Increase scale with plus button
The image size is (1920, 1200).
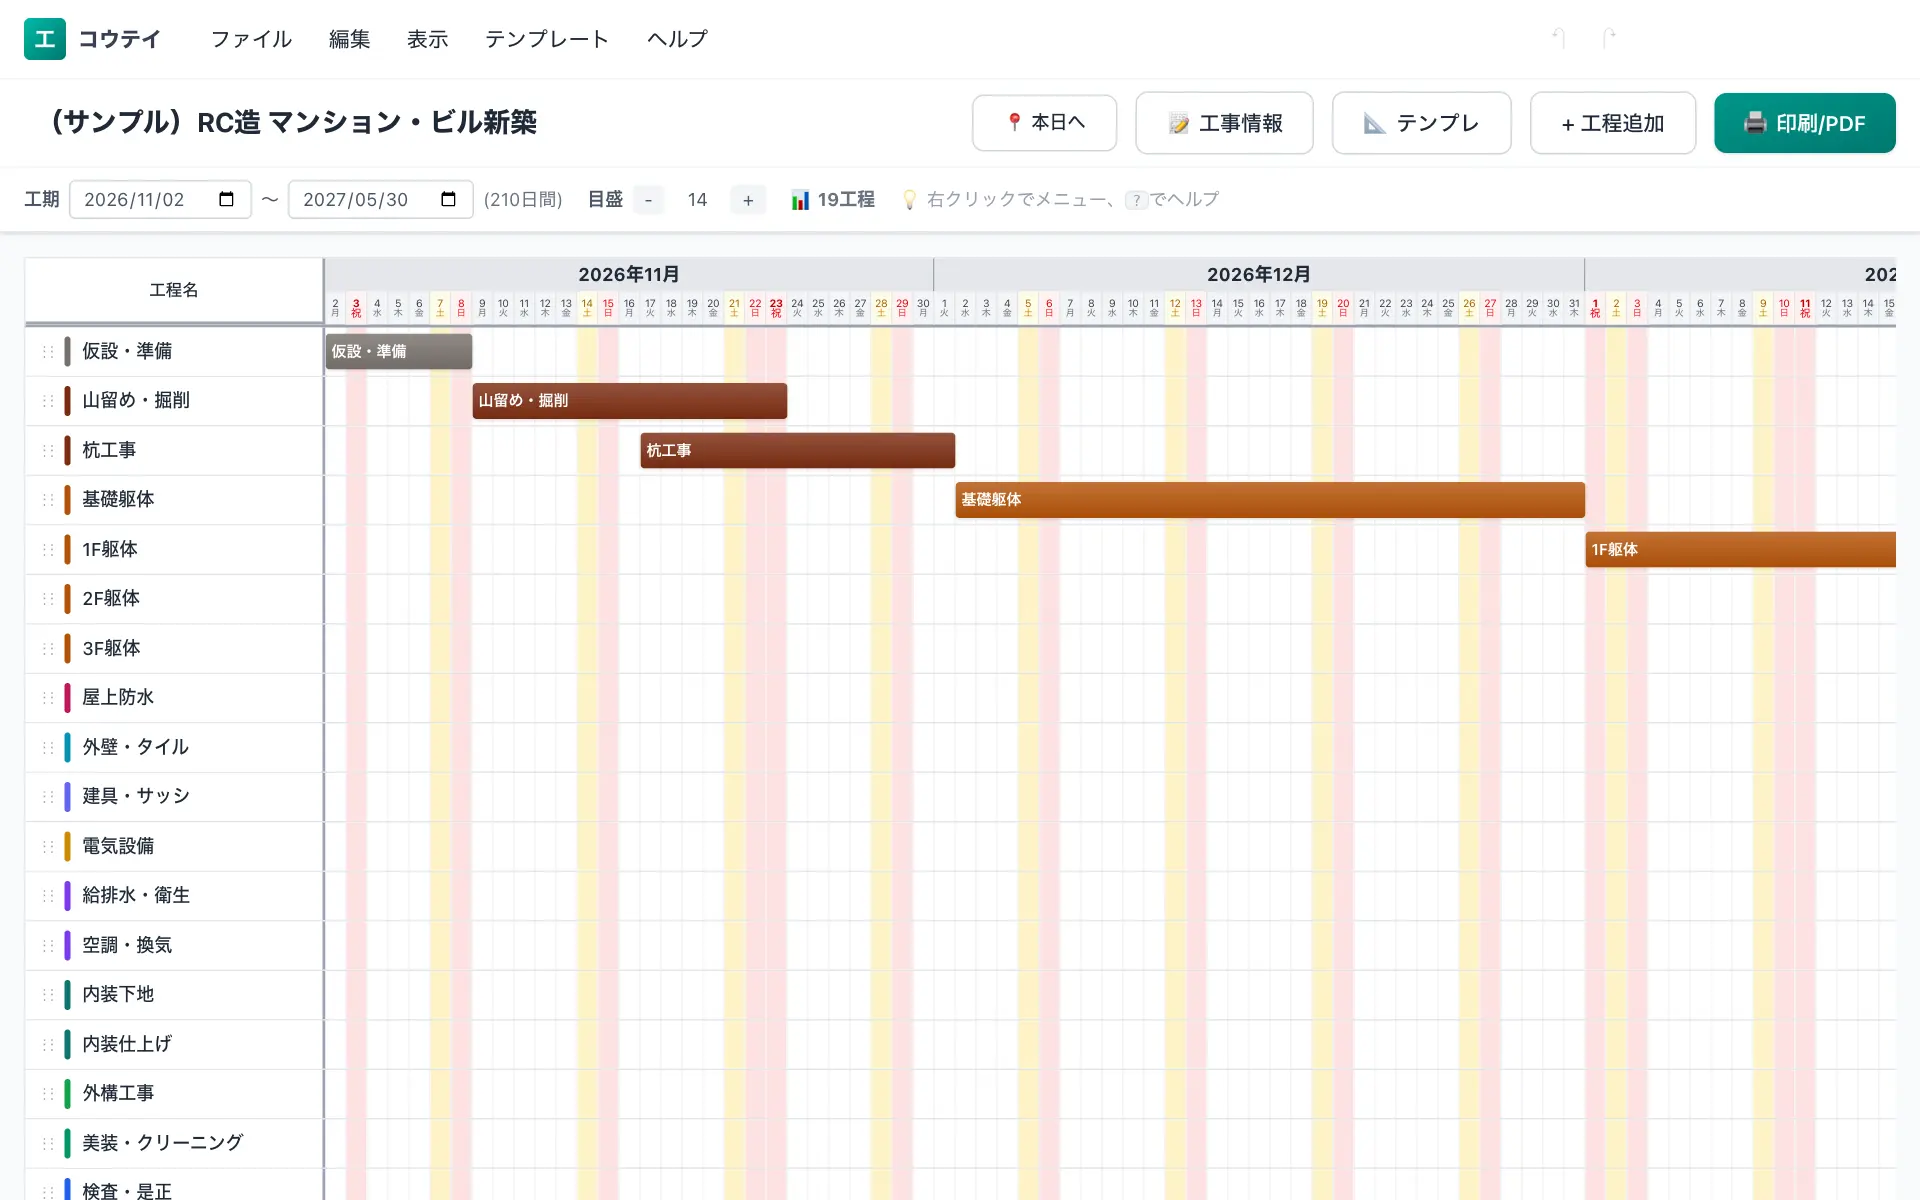point(748,200)
